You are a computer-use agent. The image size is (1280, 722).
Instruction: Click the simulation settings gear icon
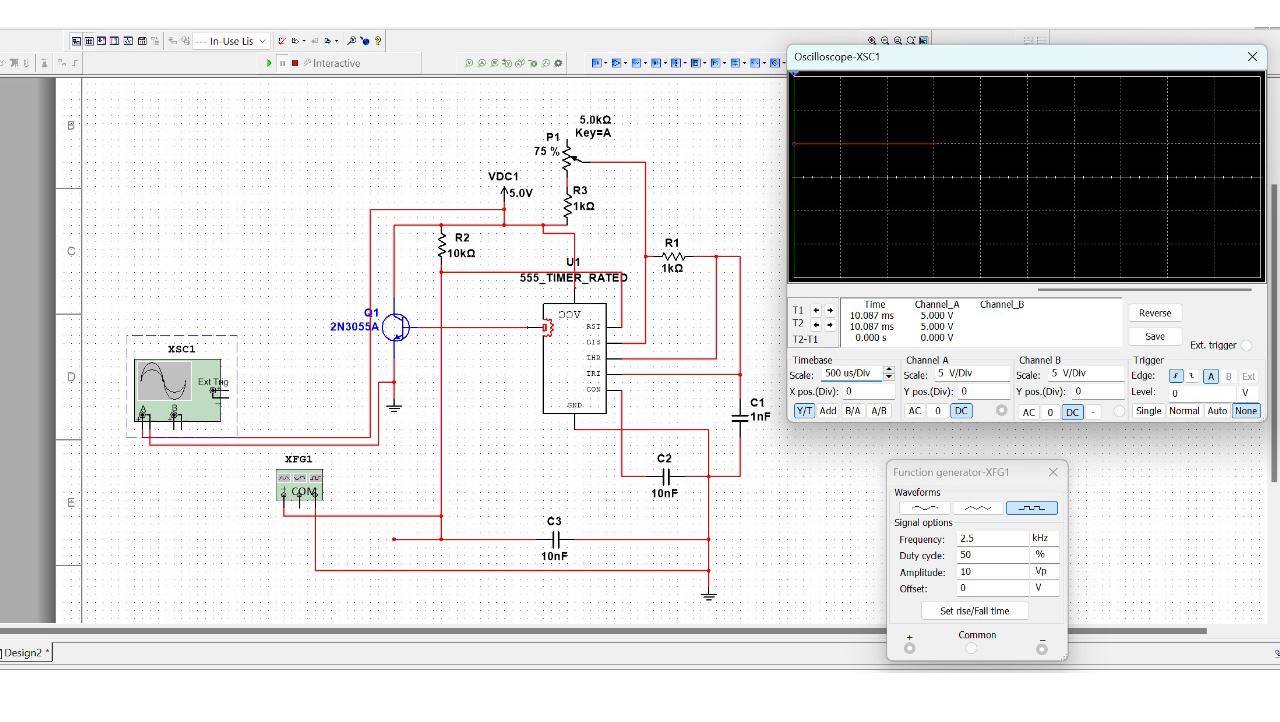tap(557, 62)
